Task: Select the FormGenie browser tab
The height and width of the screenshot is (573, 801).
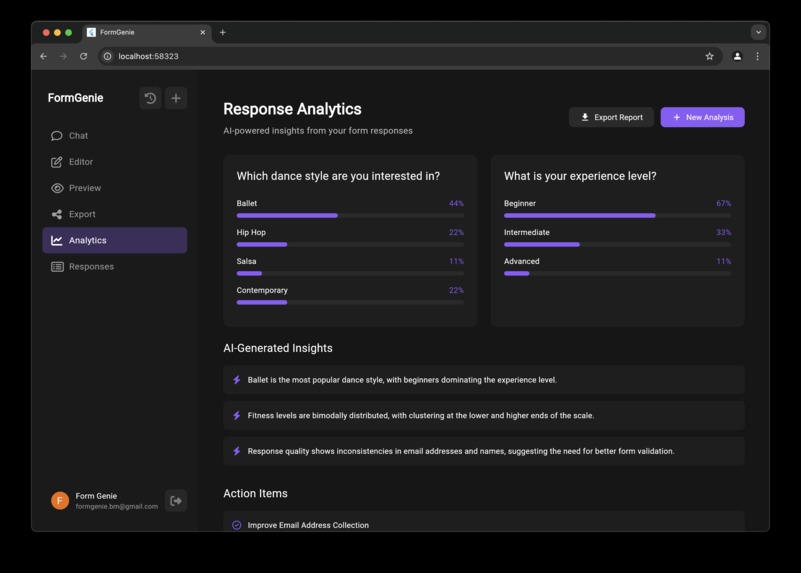Action: pos(148,32)
